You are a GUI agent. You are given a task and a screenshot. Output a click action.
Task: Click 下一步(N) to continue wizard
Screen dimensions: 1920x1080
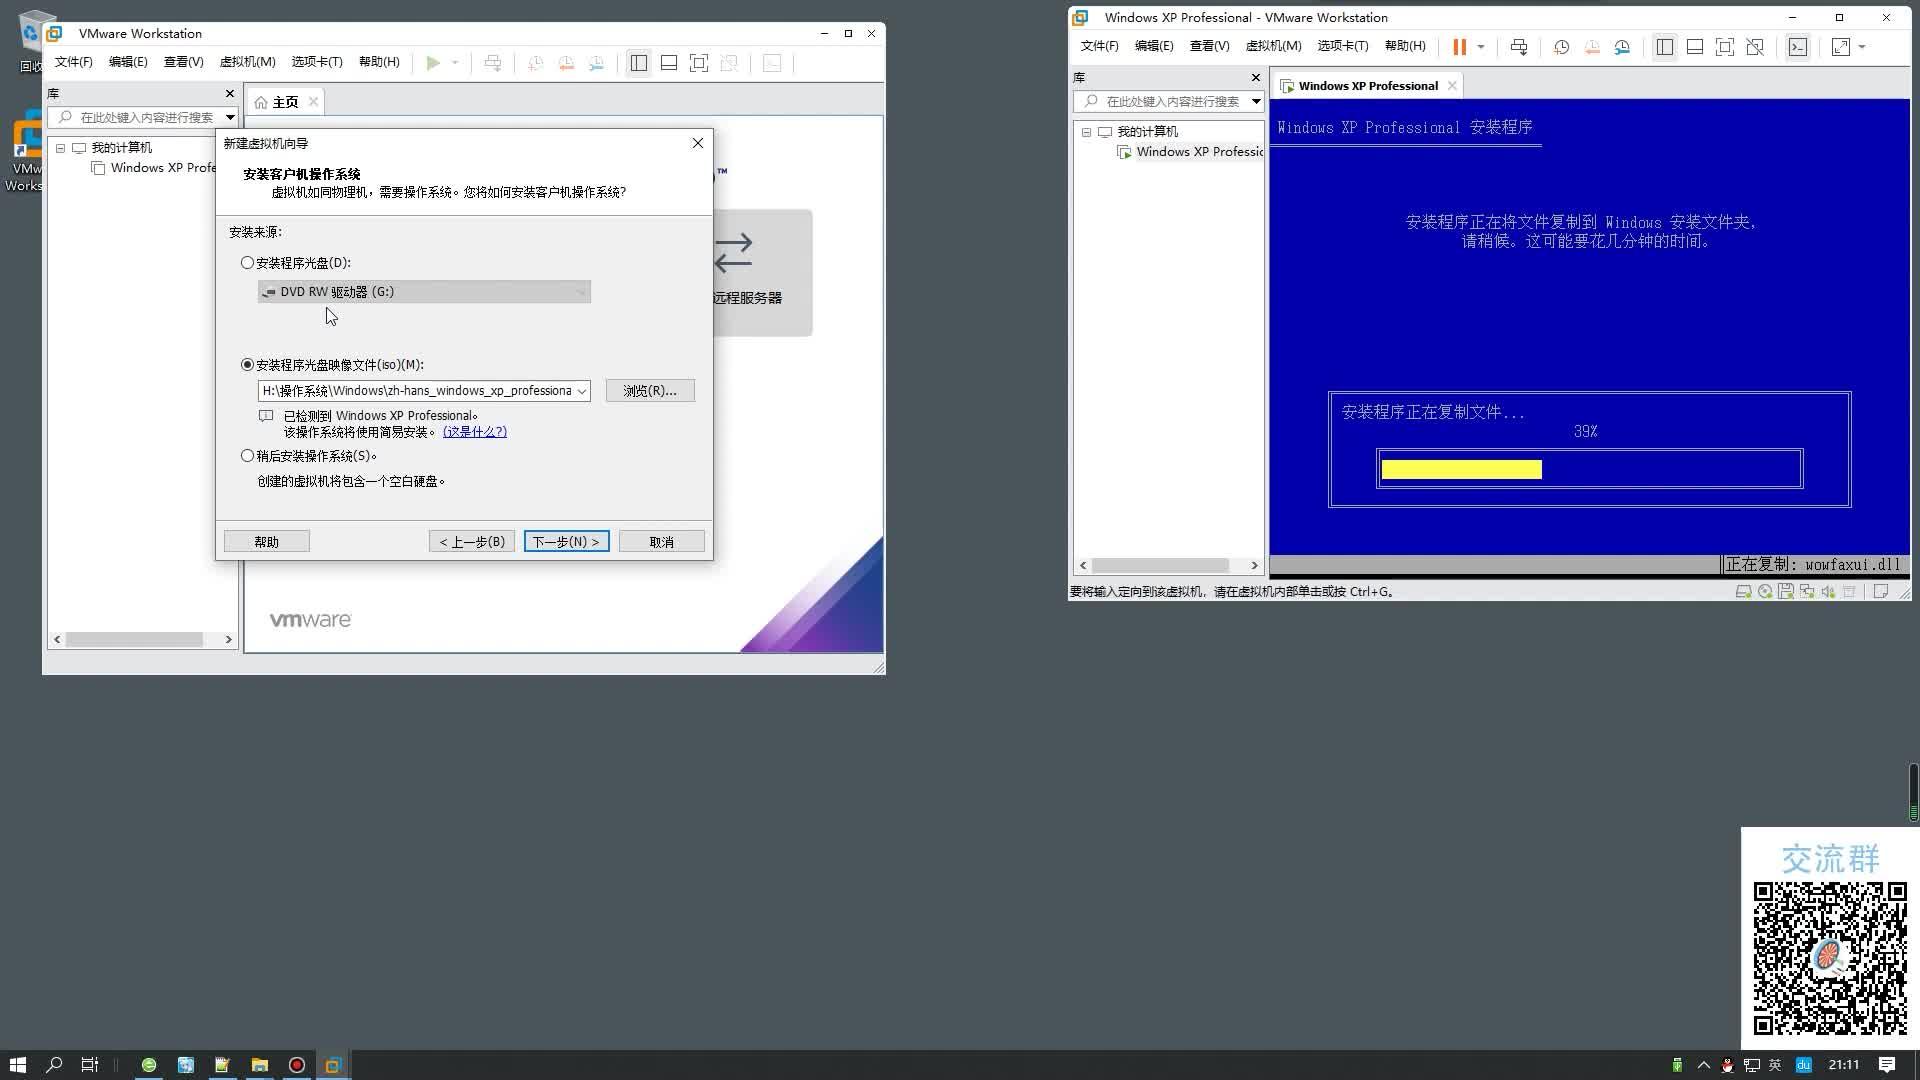(x=566, y=542)
